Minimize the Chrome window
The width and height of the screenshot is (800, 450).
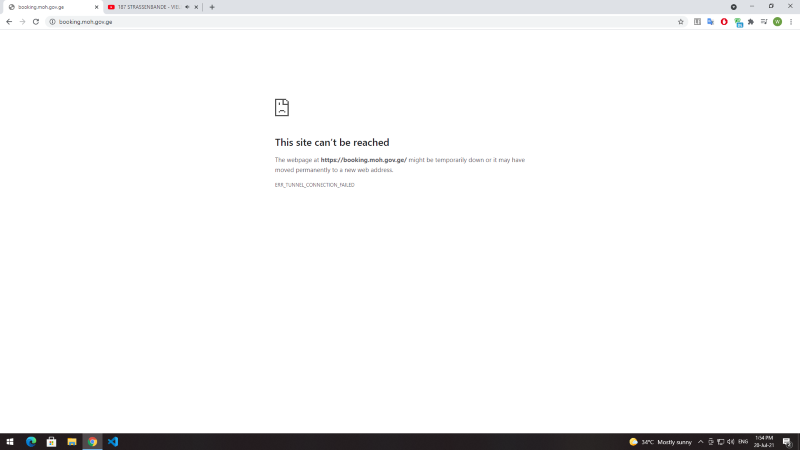pos(752,6)
